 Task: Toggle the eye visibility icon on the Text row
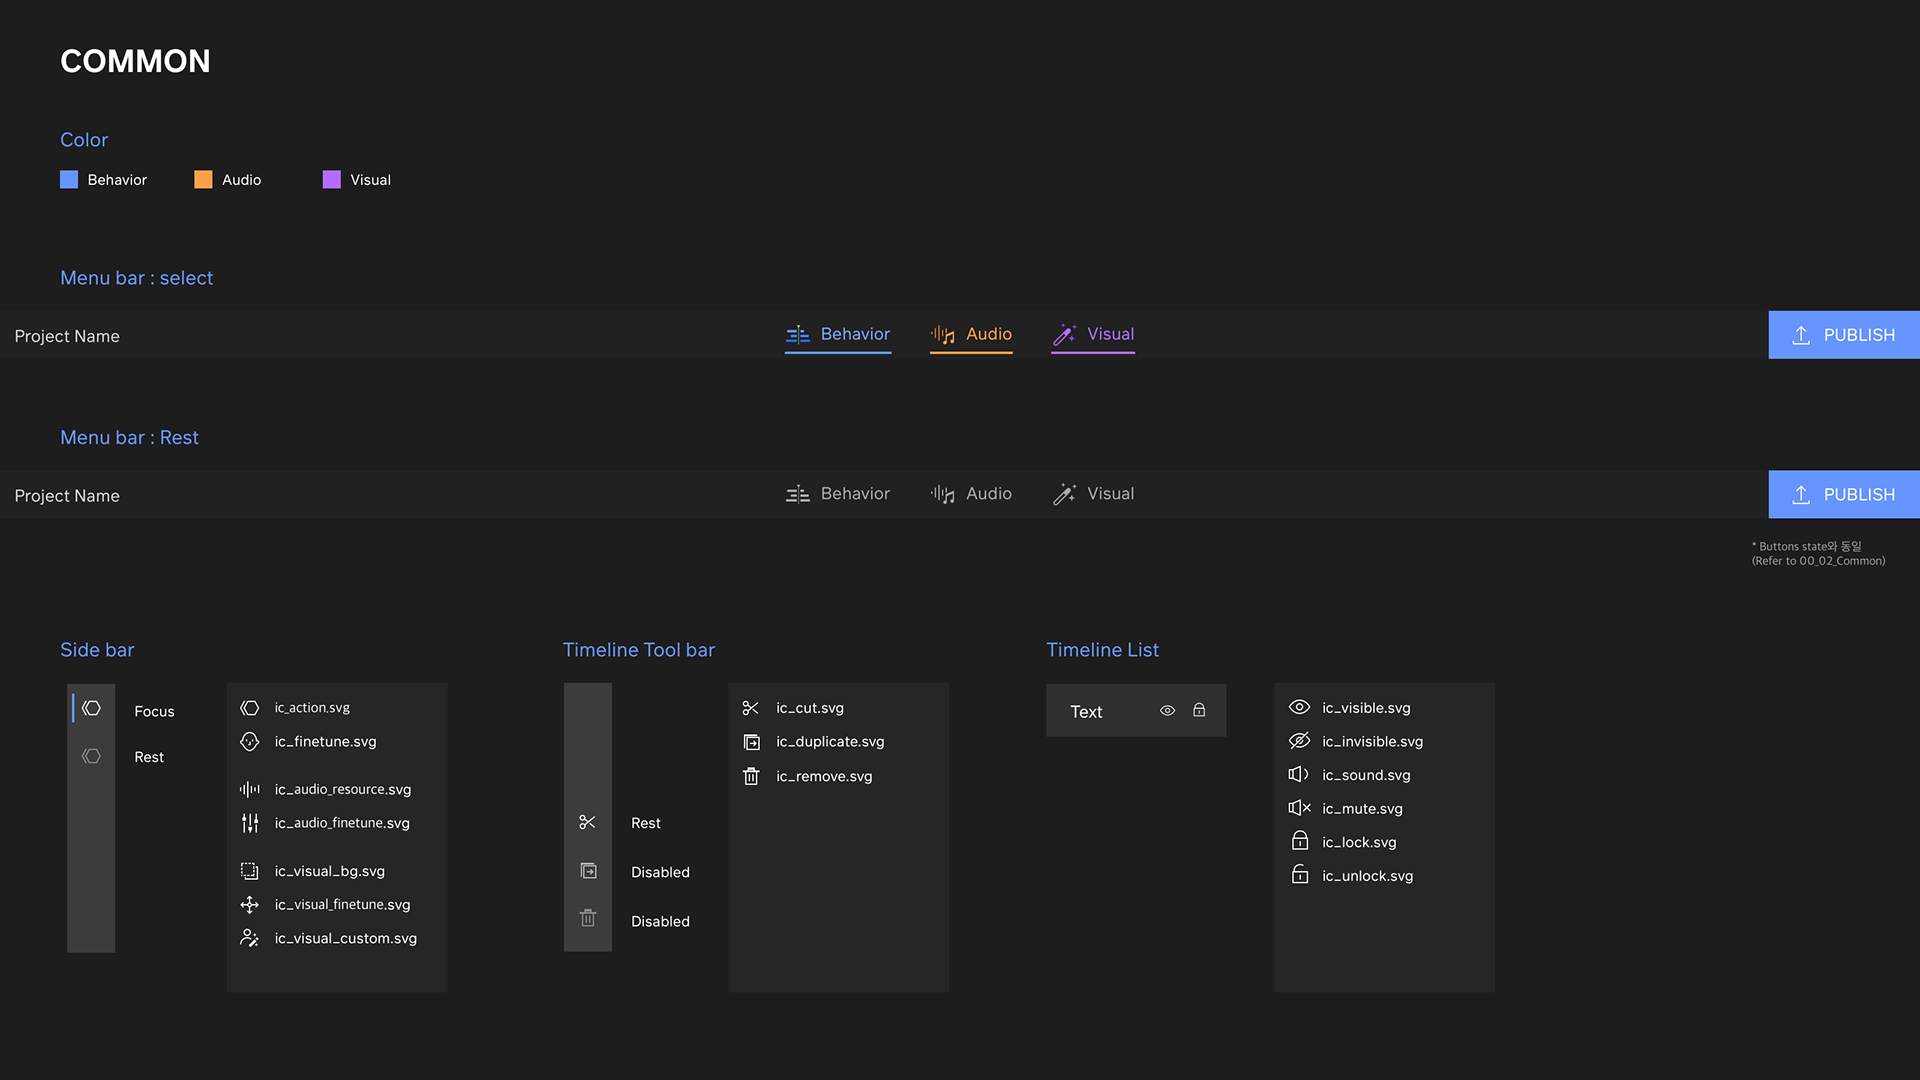click(1167, 711)
